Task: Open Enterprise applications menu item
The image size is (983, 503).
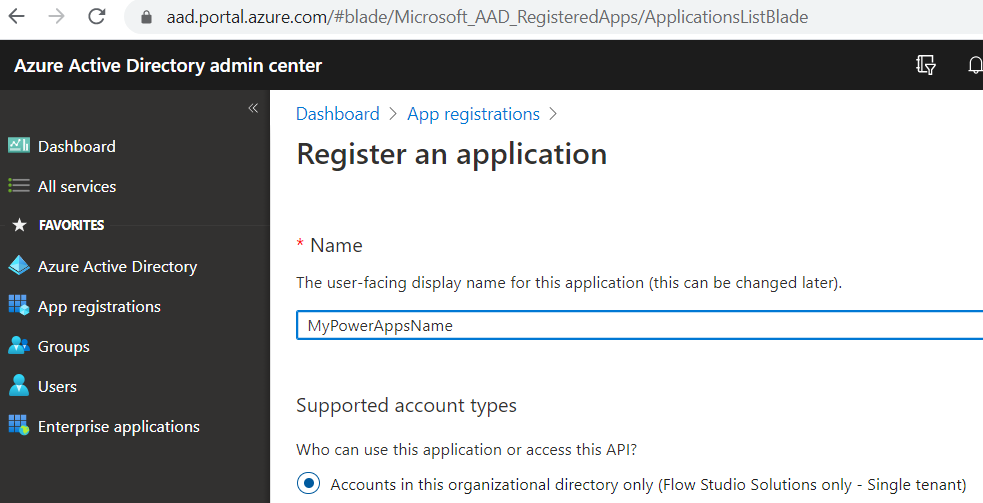Action: point(118,426)
